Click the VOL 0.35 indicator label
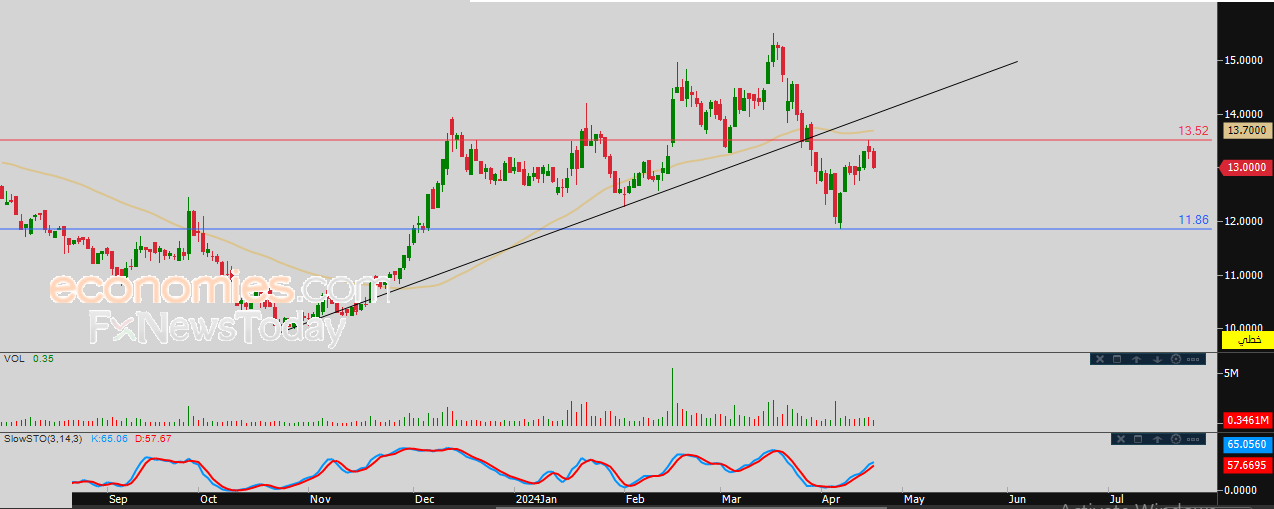Image resolution: width=1274 pixels, height=509 pixels. point(29,358)
